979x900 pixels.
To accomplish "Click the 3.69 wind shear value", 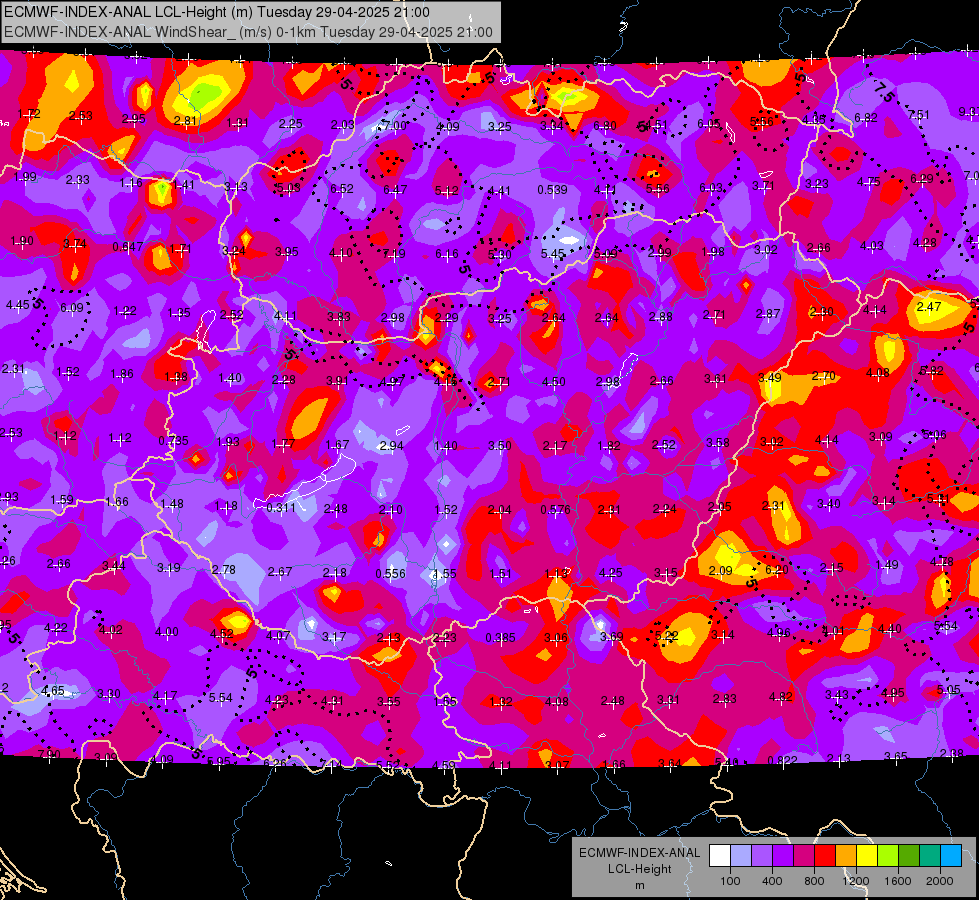I will coord(611,636).
